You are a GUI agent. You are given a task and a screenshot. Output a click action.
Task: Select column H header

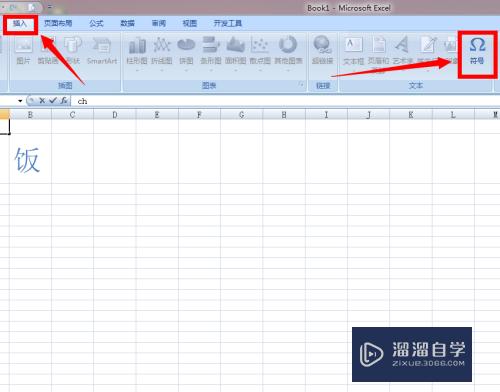point(284,115)
